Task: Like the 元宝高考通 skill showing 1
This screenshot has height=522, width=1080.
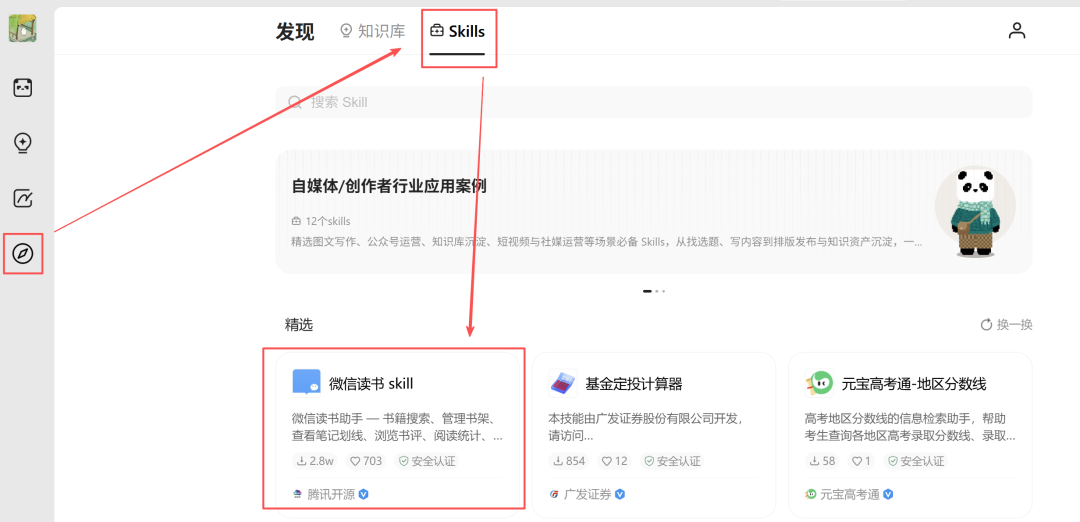Action: click(862, 461)
